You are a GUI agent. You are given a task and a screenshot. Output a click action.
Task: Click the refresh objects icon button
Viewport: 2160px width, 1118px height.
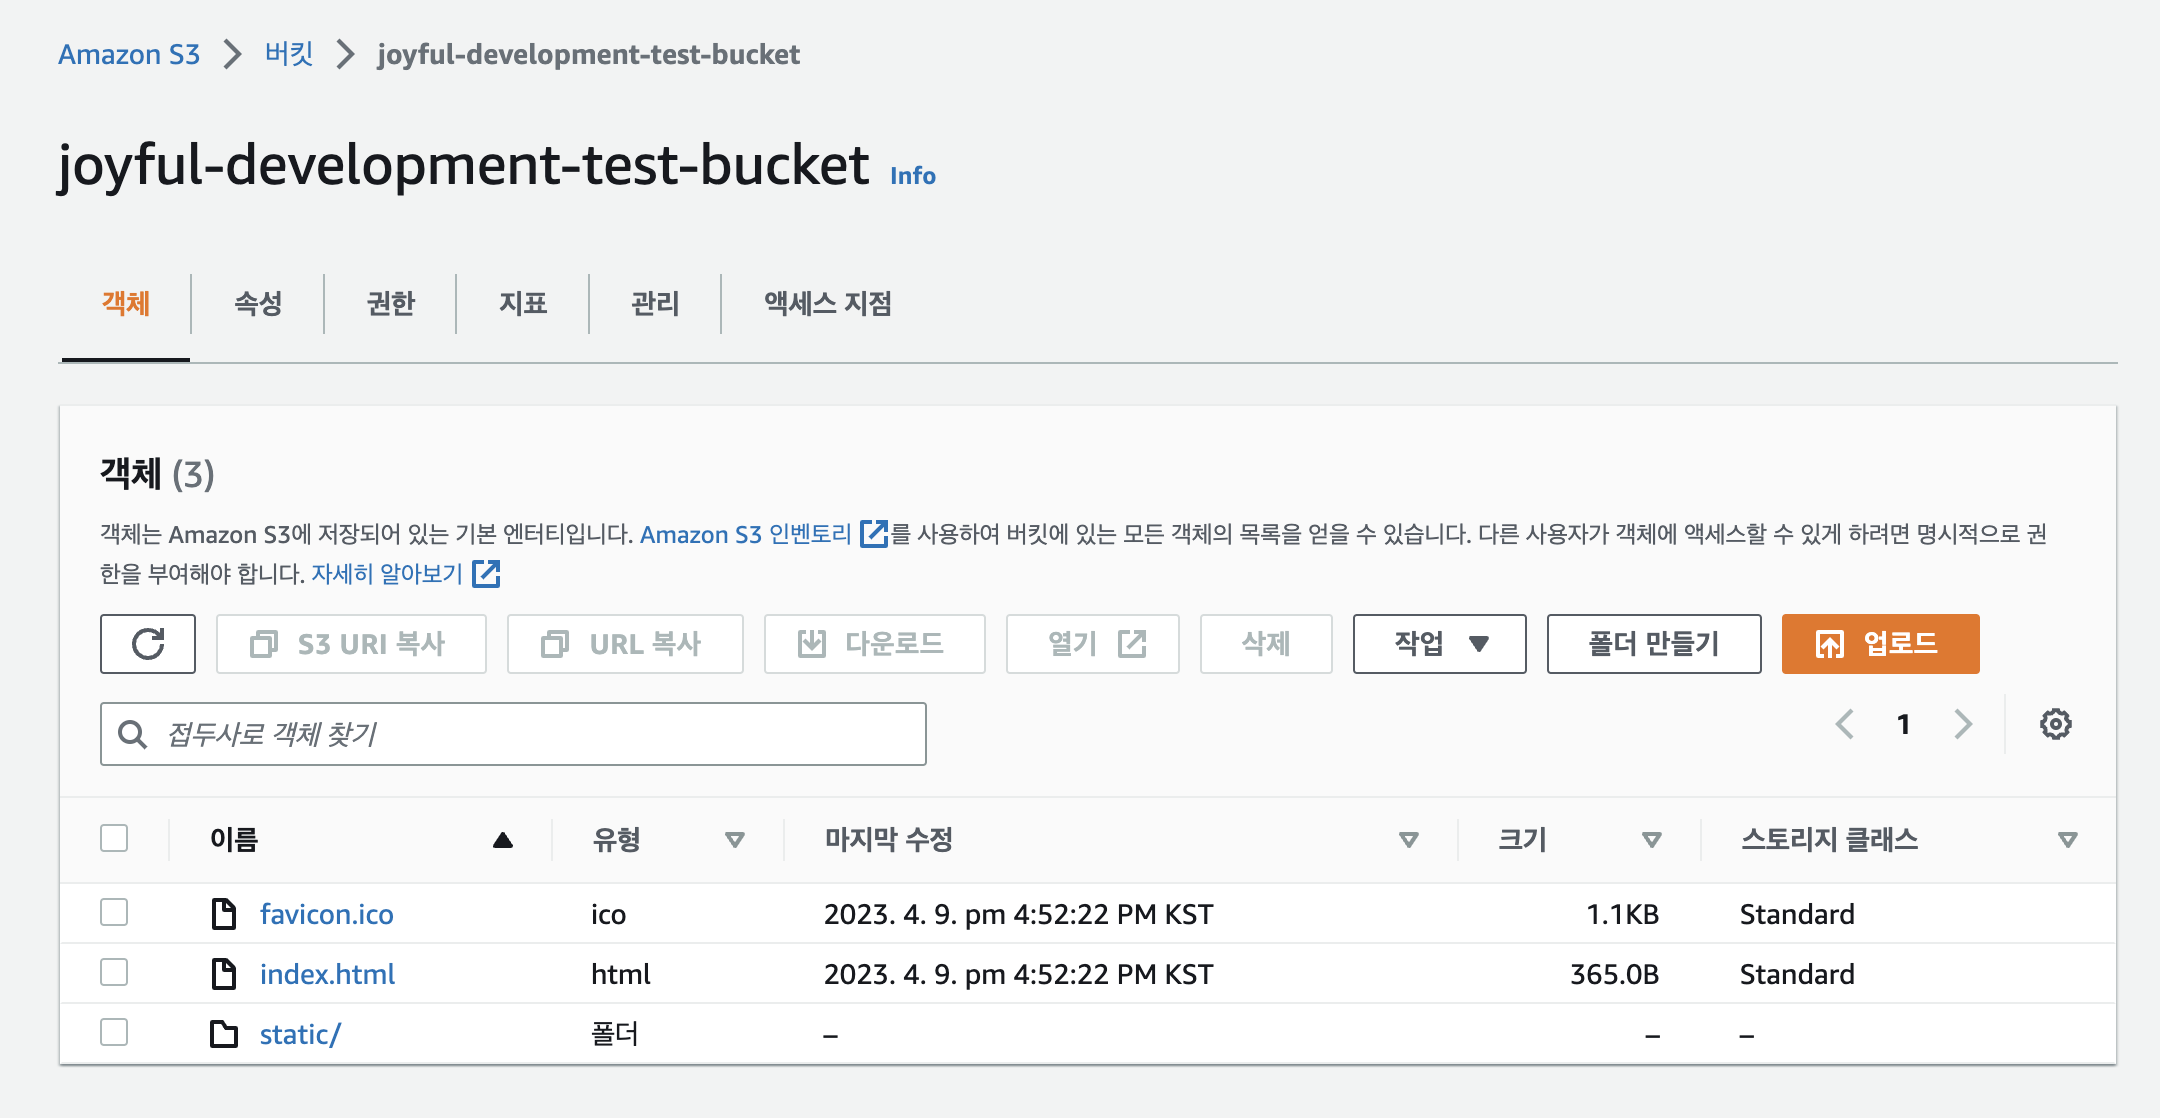pyautogui.click(x=148, y=644)
